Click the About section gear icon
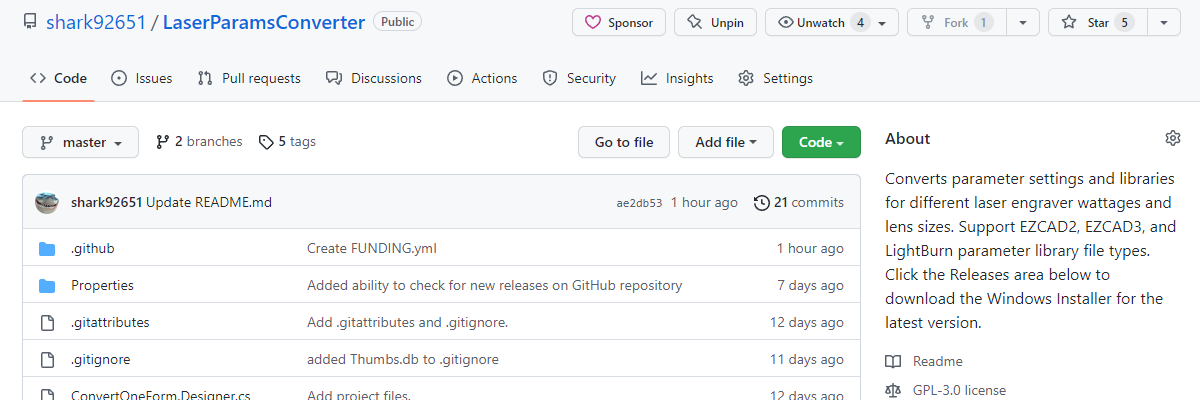The width and height of the screenshot is (1200, 400). [x=1173, y=138]
